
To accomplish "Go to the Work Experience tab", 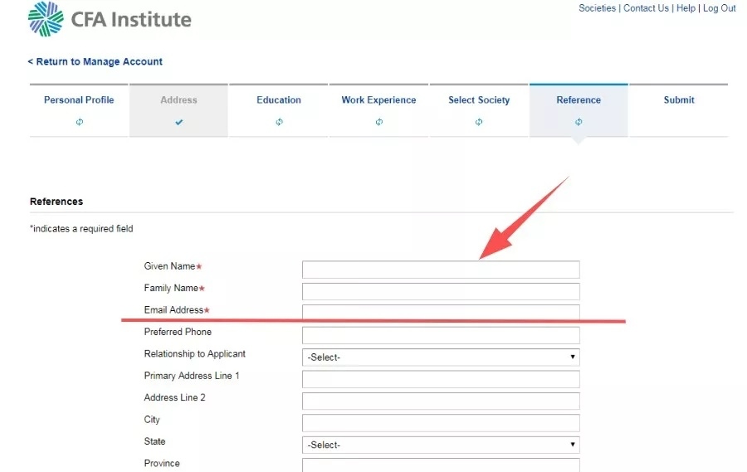I will click(379, 100).
